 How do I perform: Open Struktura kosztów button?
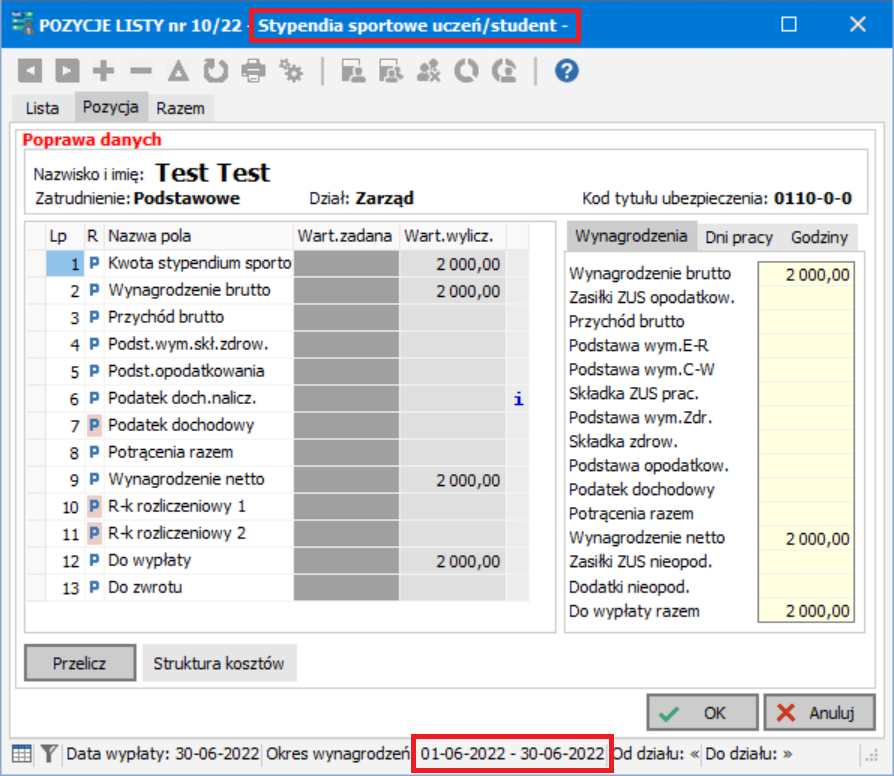219,663
